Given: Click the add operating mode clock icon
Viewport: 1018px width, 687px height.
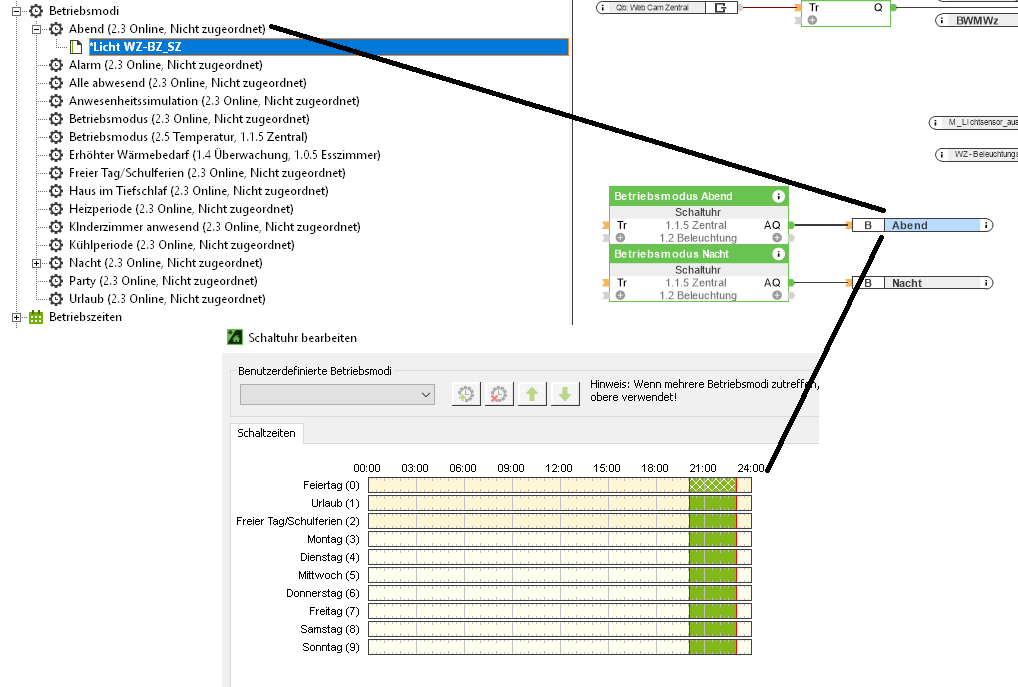Looking at the screenshot, I should pyautogui.click(x=466, y=394).
